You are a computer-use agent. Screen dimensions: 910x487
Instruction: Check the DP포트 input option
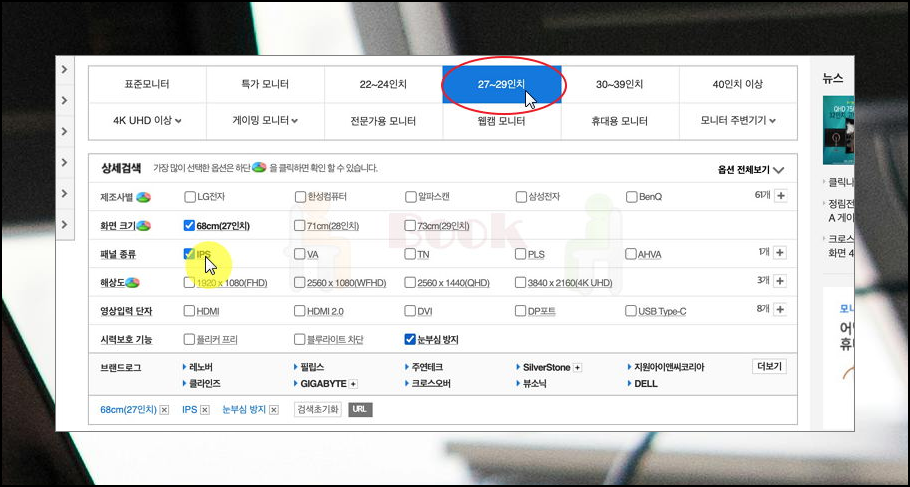click(520, 311)
